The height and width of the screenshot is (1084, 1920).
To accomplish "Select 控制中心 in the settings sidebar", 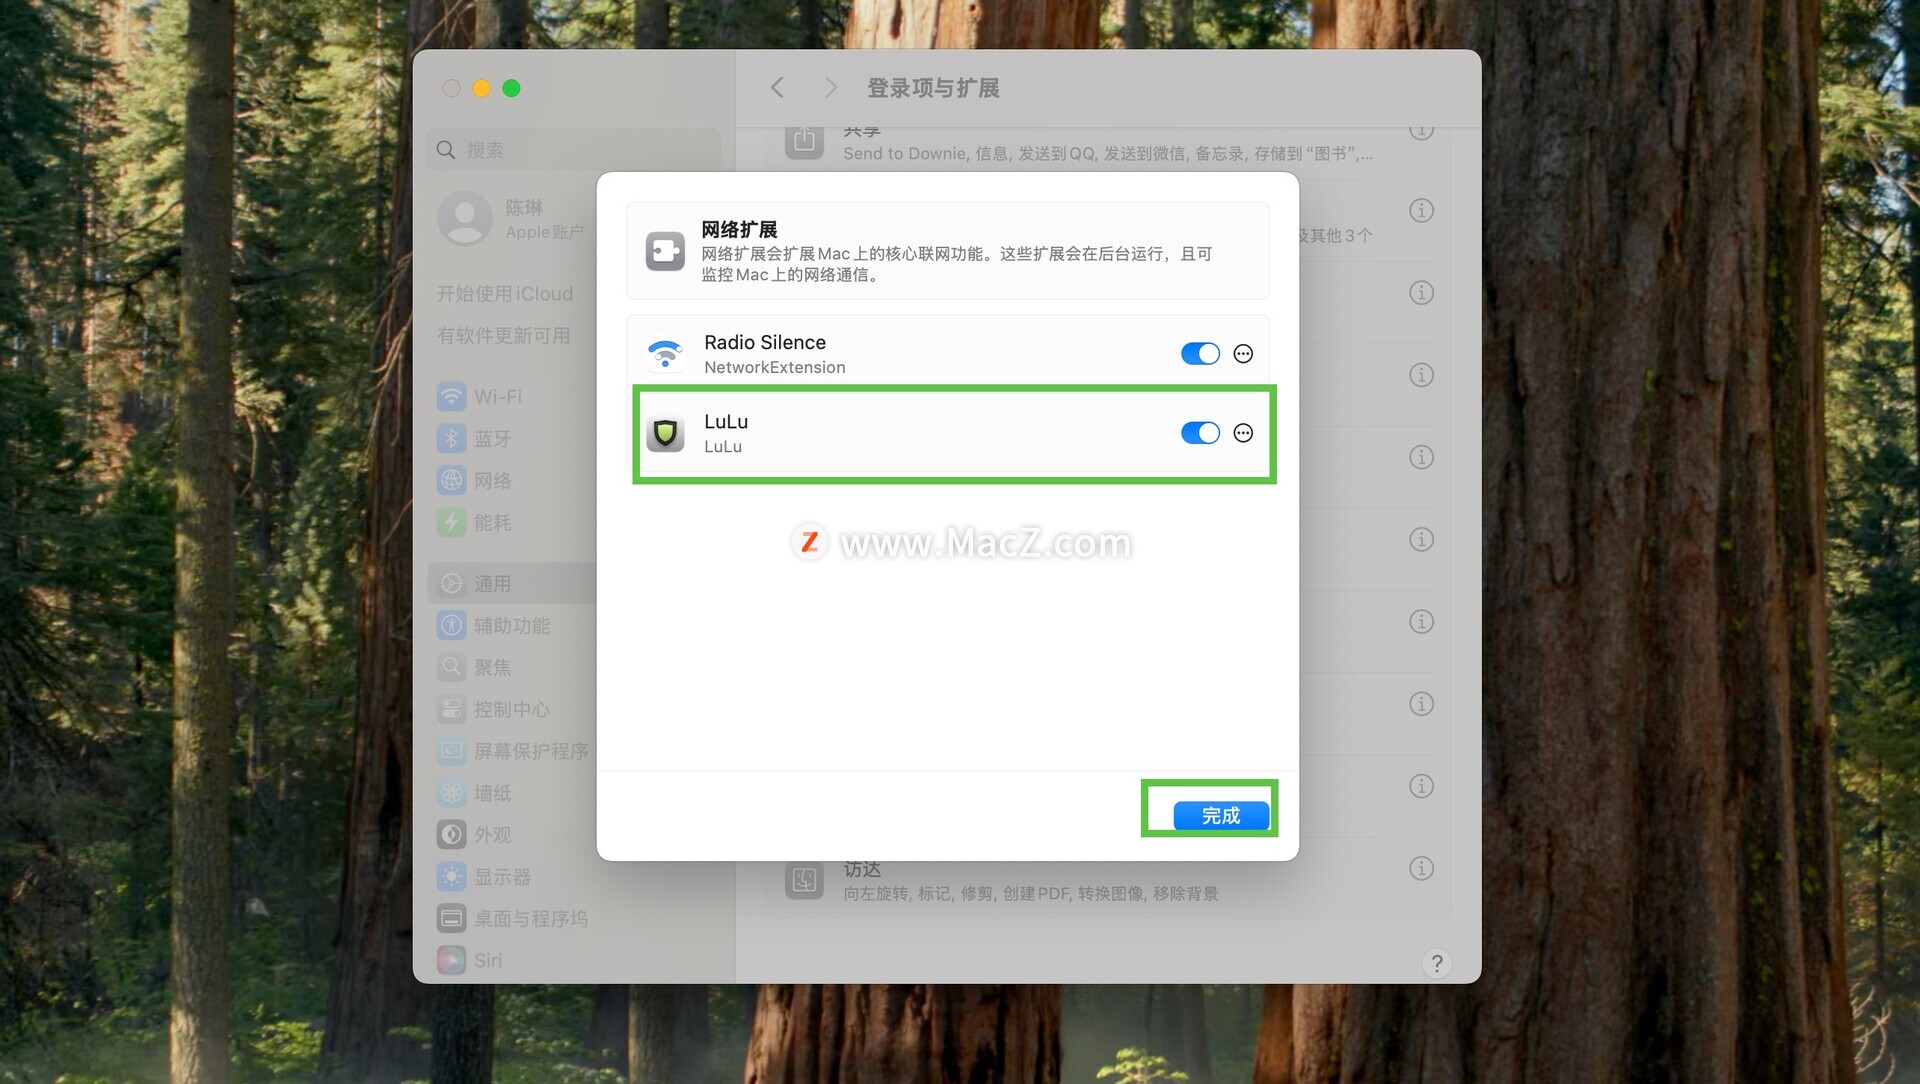I will pos(512,710).
